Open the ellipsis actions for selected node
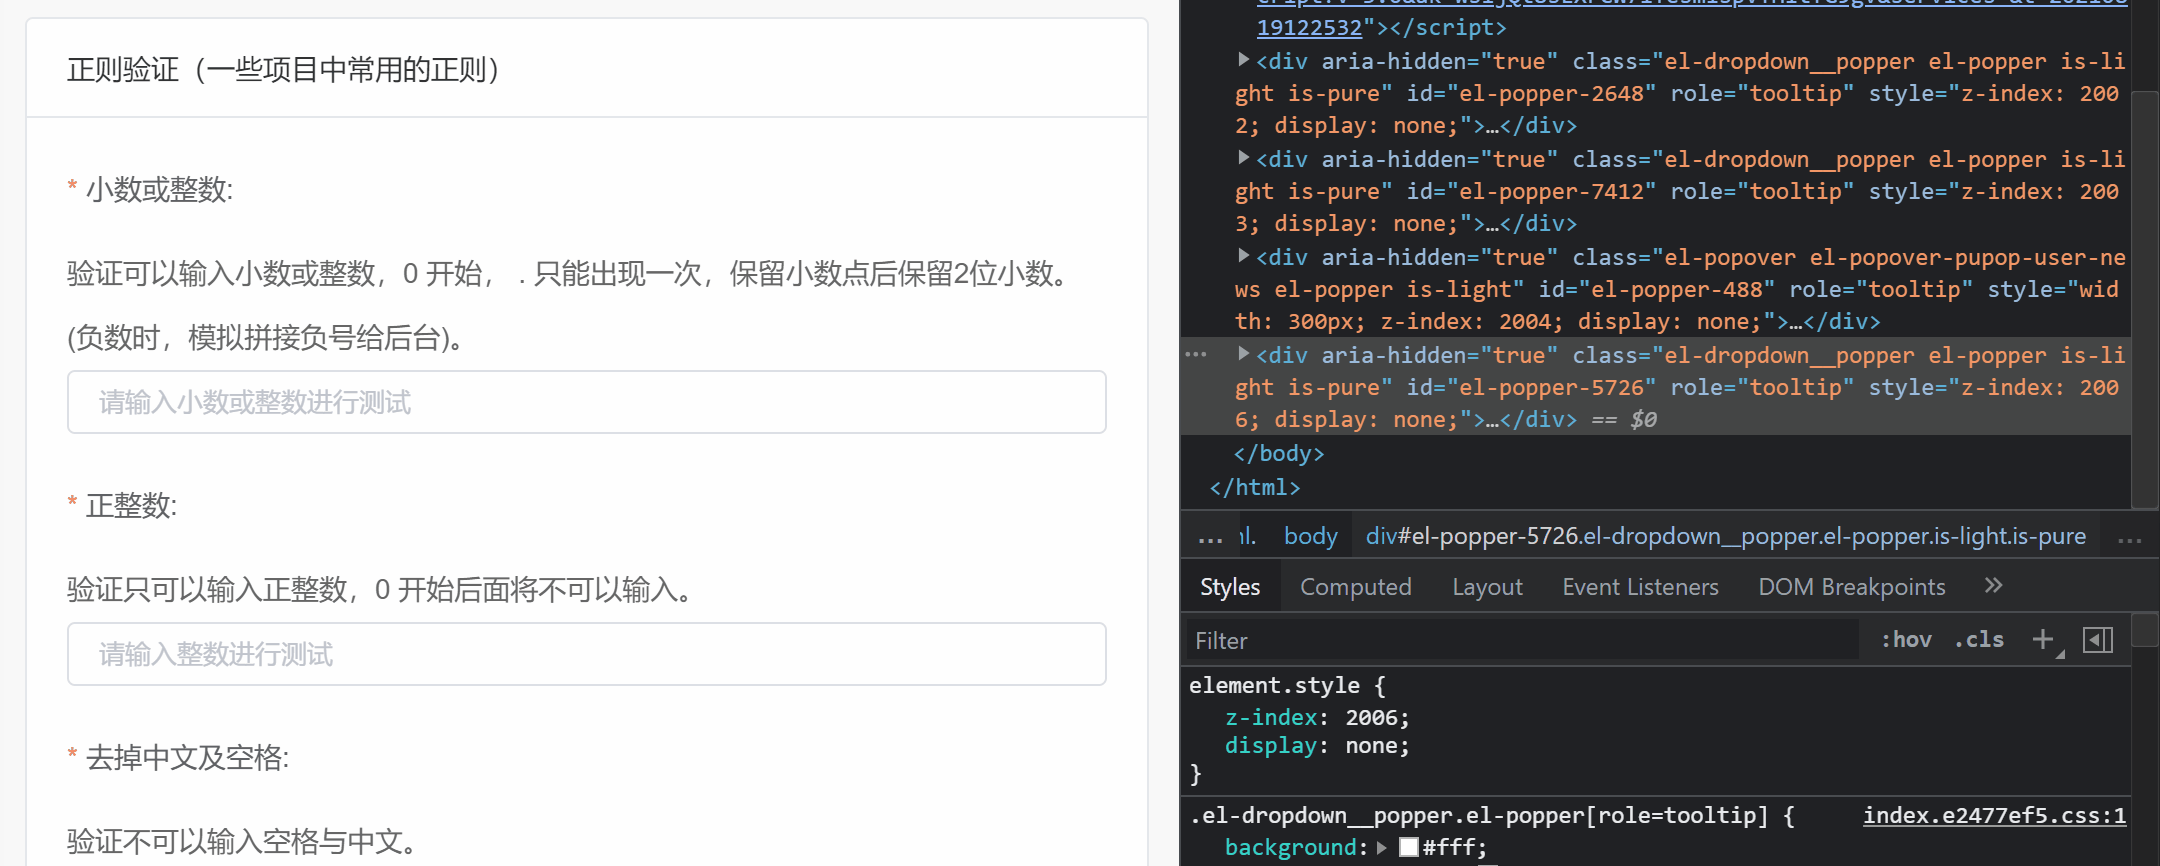The width and height of the screenshot is (2160, 866). pos(1196,355)
